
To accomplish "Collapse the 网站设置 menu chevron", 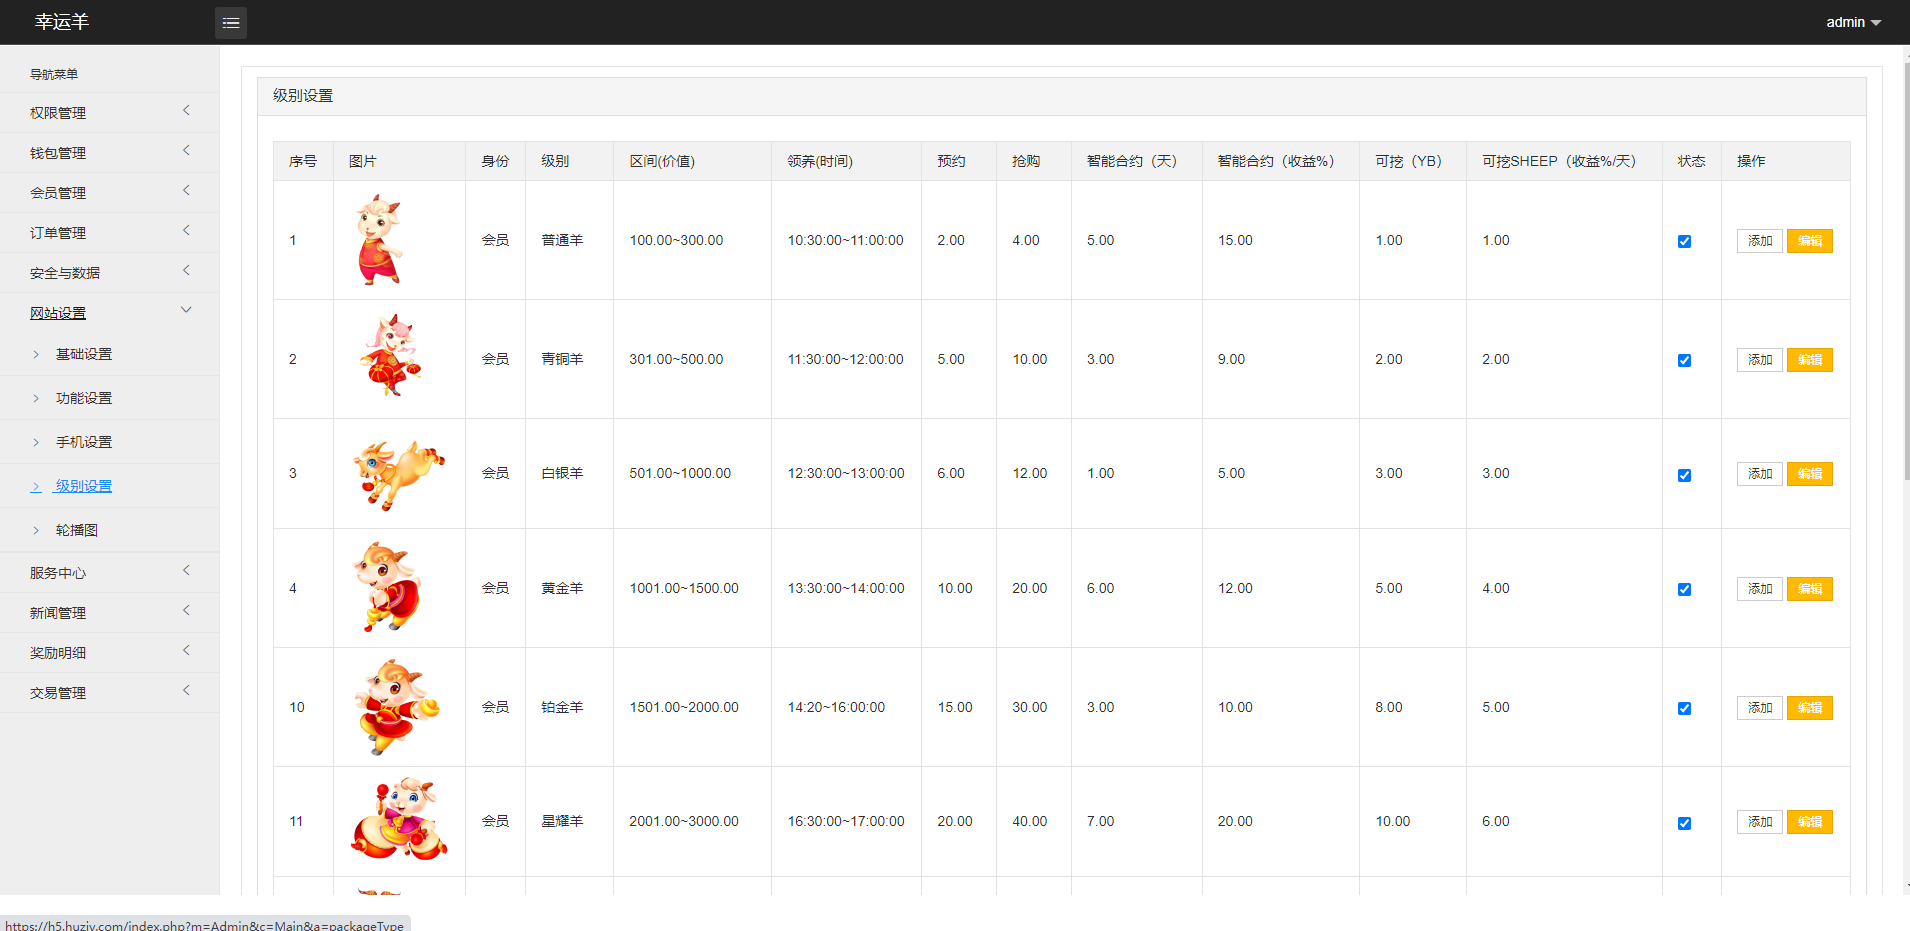I will [x=186, y=310].
